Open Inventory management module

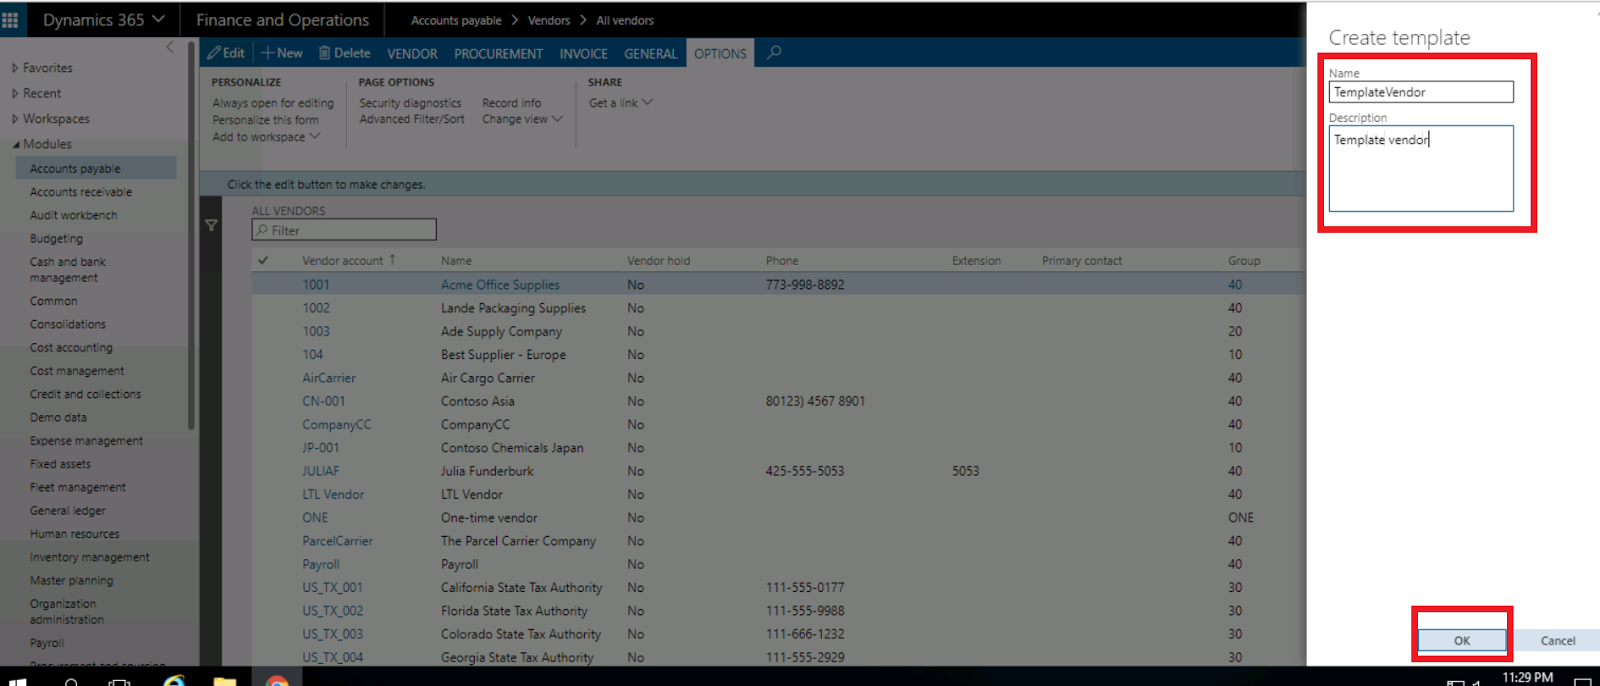point(89,557)
